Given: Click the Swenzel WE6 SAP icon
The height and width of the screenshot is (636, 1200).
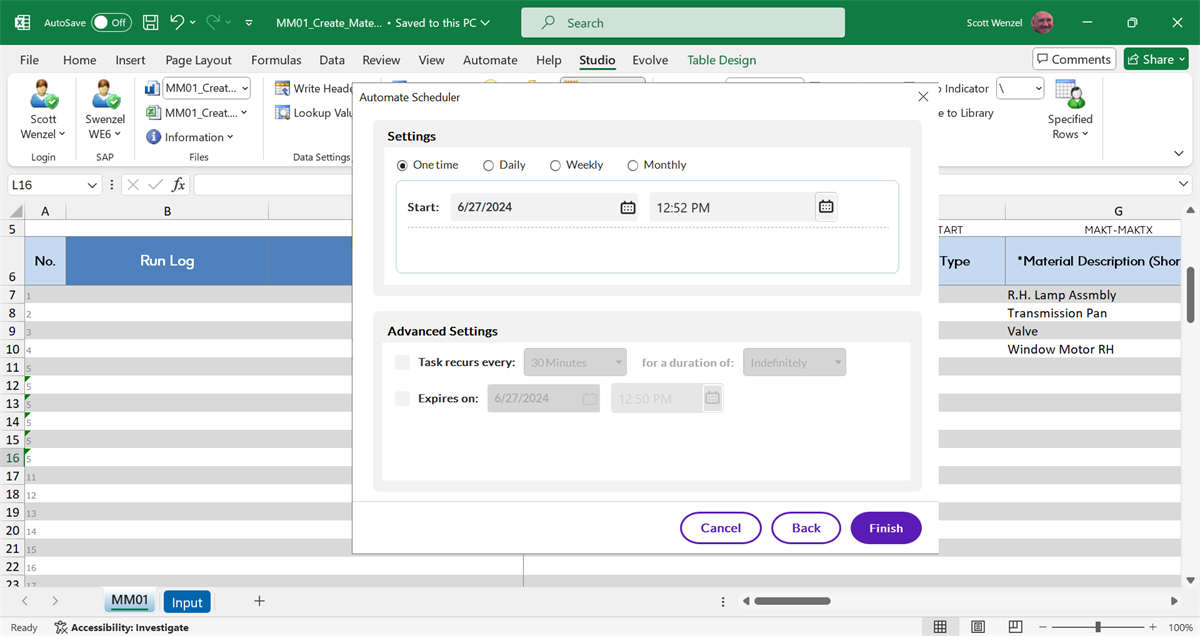Looking at the screenshot, I should point(105,96).
